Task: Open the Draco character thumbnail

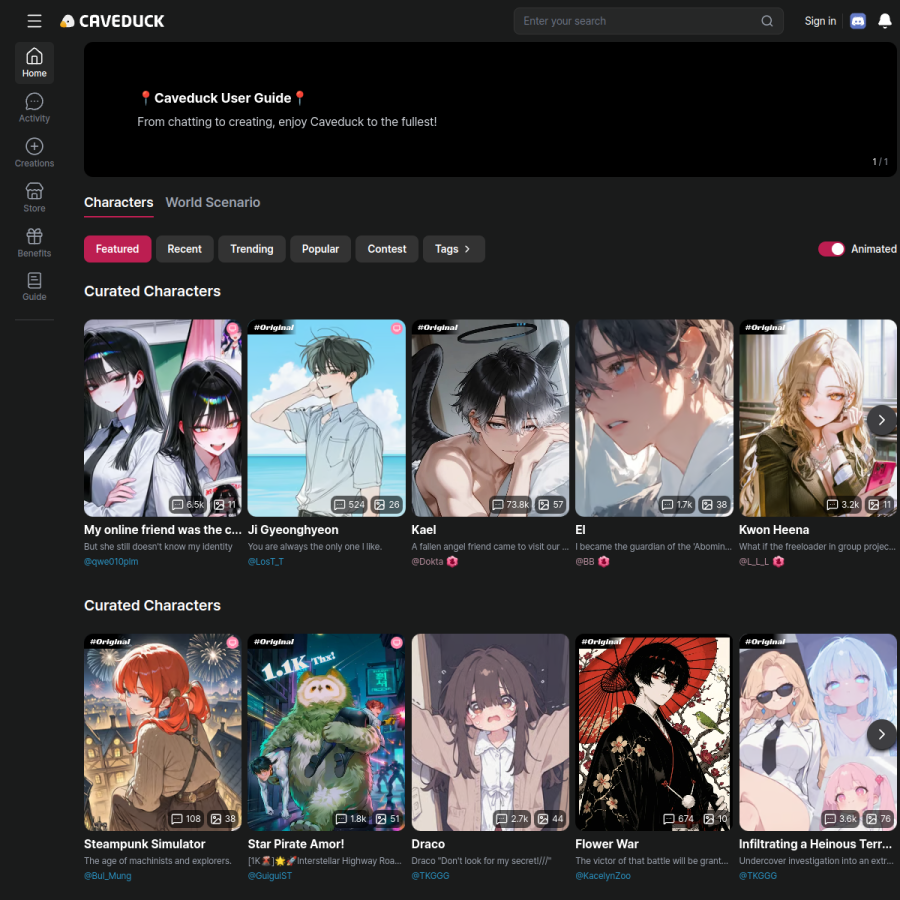Action: pyautogui.click(x=490, y=732)
